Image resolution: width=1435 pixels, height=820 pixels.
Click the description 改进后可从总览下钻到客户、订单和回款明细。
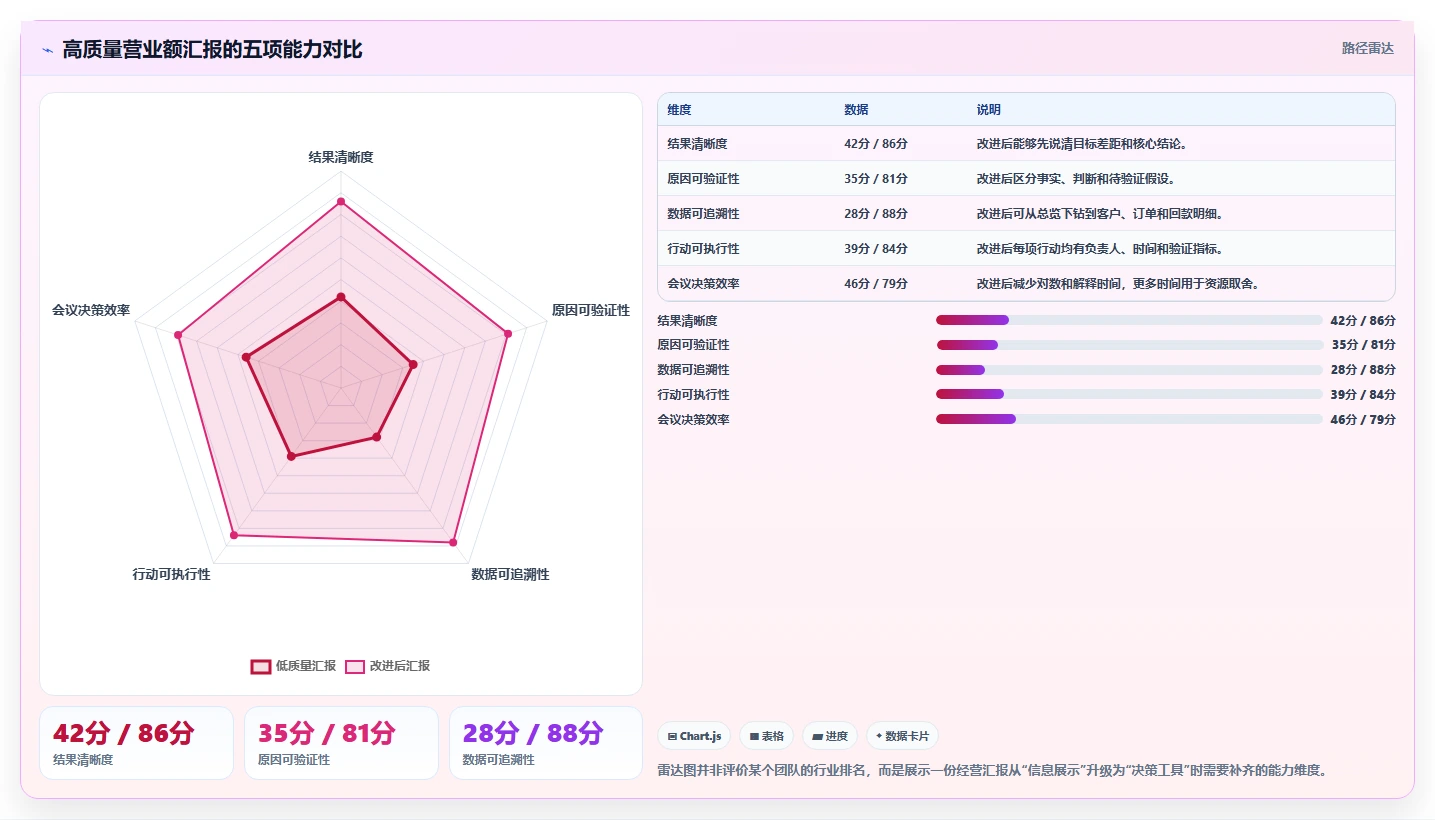coord(1100,214)
